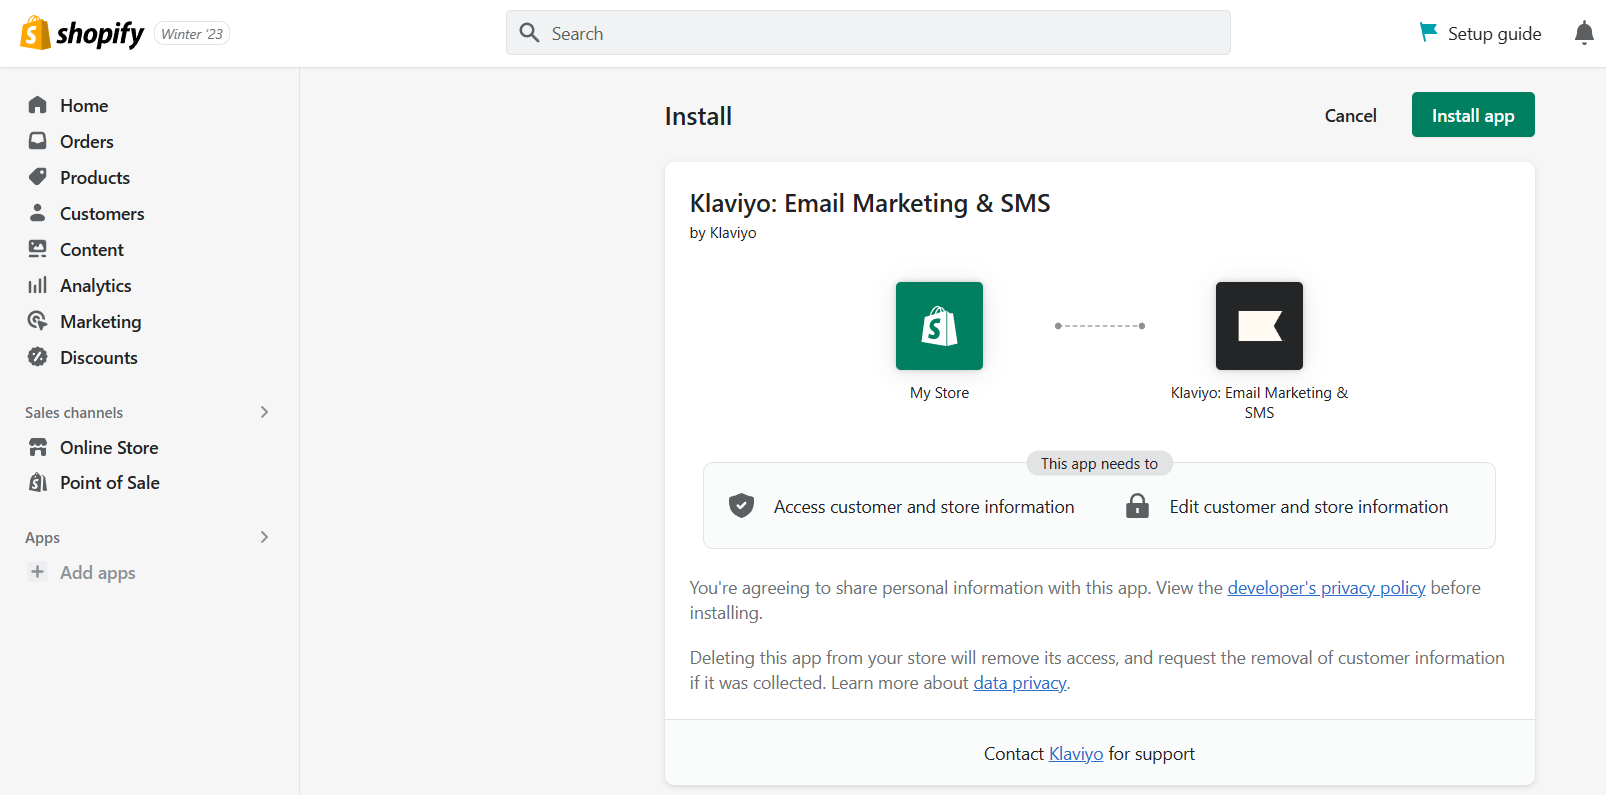1606x795 pixels.
Task: Click the Discounts badge icon
Action: pos(38,357)
